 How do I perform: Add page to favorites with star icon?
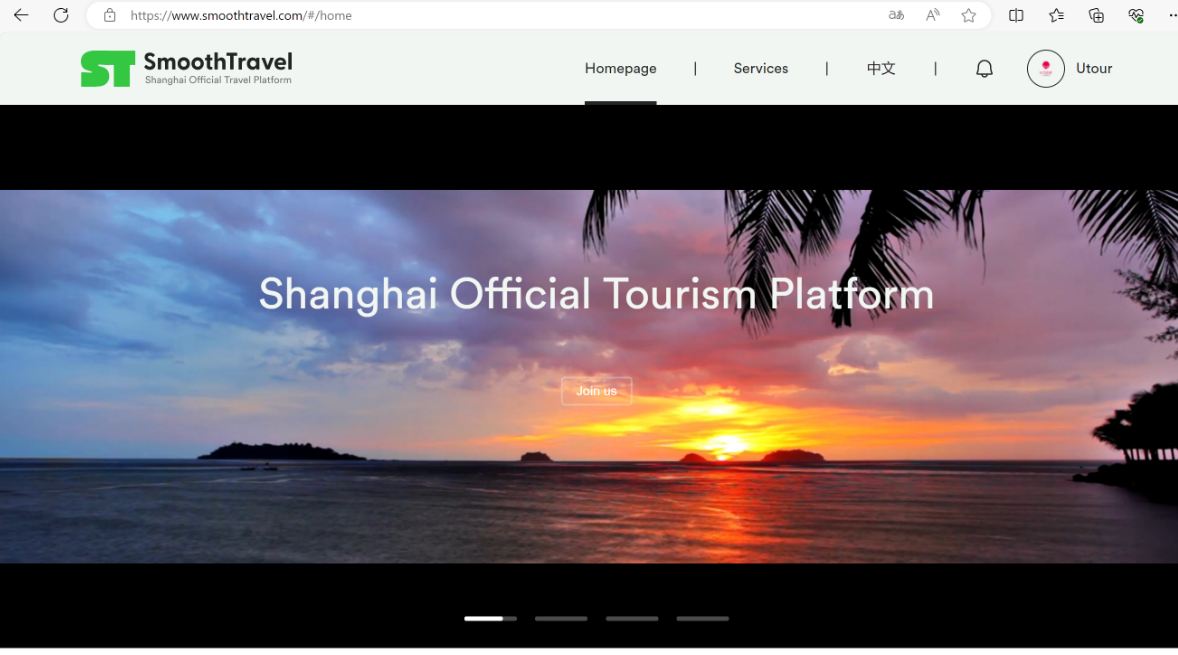coord(968,15)
